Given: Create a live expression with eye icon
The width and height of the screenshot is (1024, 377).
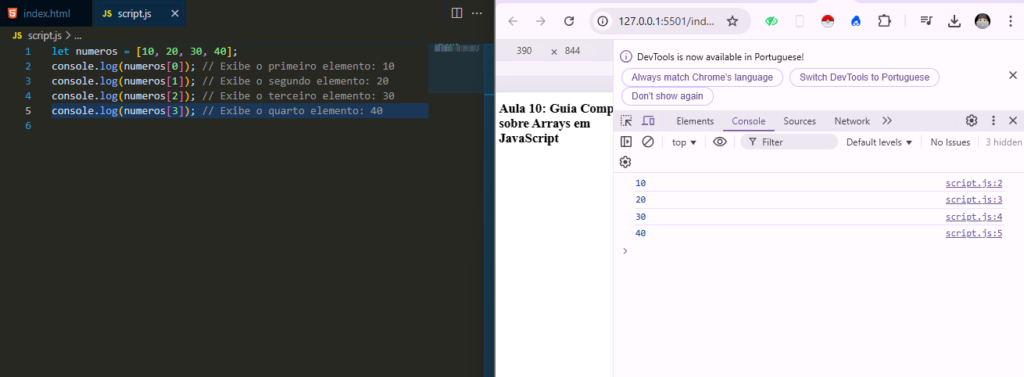Looking at the screenshot, I should point(720,142).
